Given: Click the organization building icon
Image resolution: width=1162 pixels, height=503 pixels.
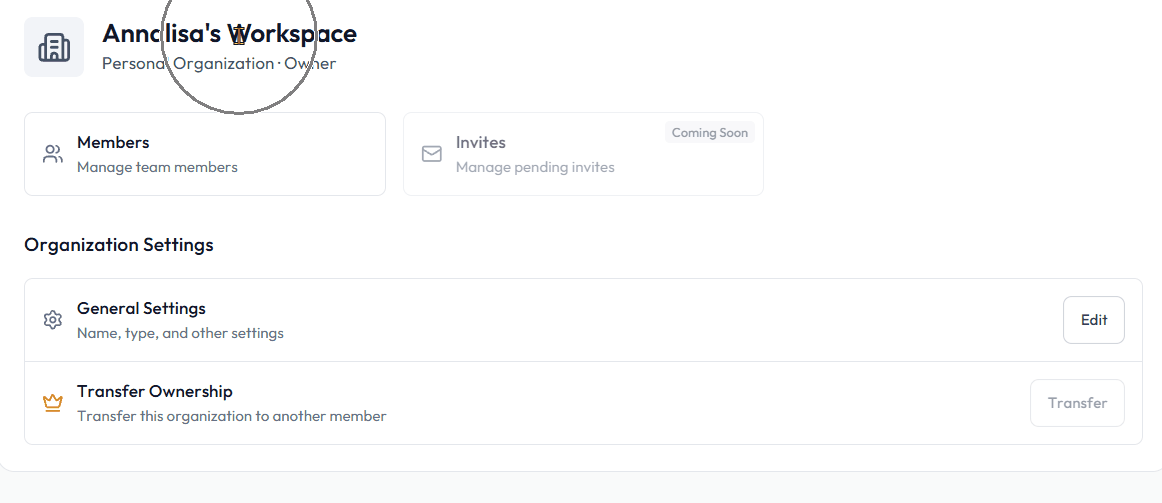Looking at the screenshot, I should click(54, 47).
